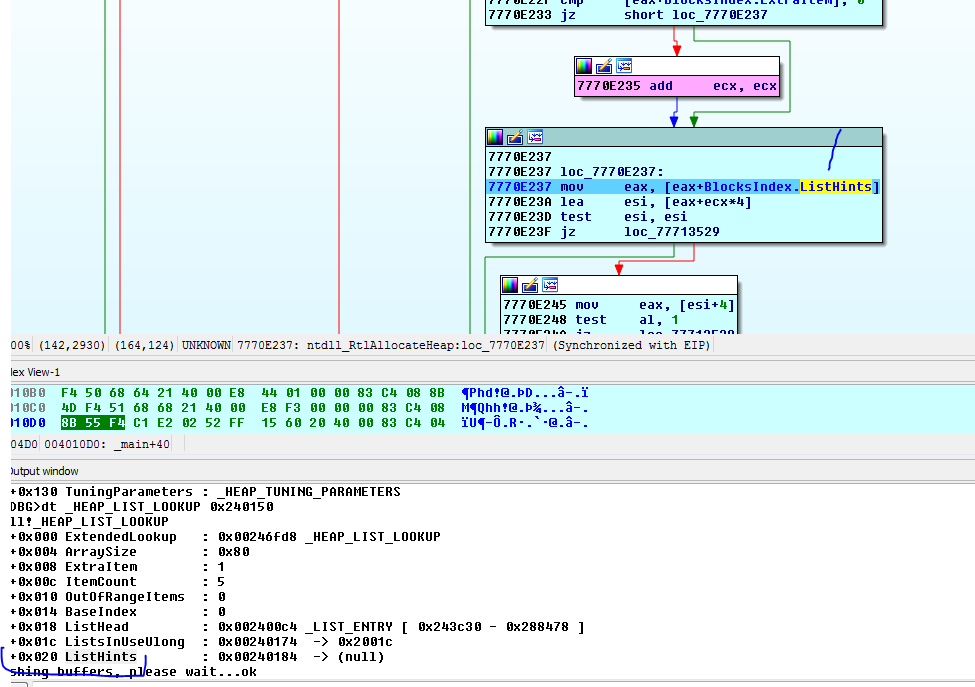Select the Hex View-1 panel title
975x687 pixels.
(32, 372)
